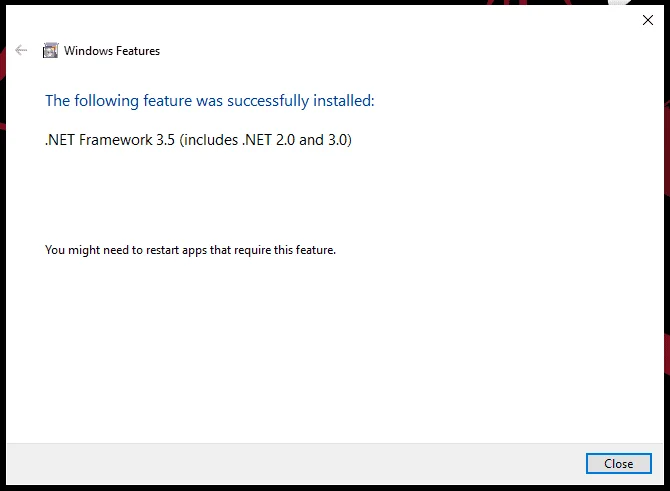
Task: Click the 'Windows Features' title text
Action: point(112,51)
